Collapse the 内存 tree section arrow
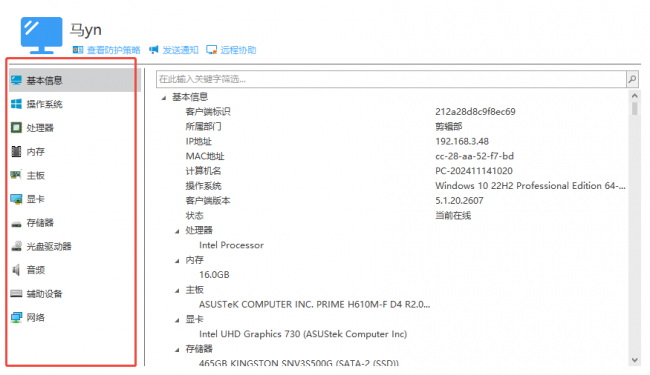This screenshot has height=375, width=650. [x=177, y=261]
